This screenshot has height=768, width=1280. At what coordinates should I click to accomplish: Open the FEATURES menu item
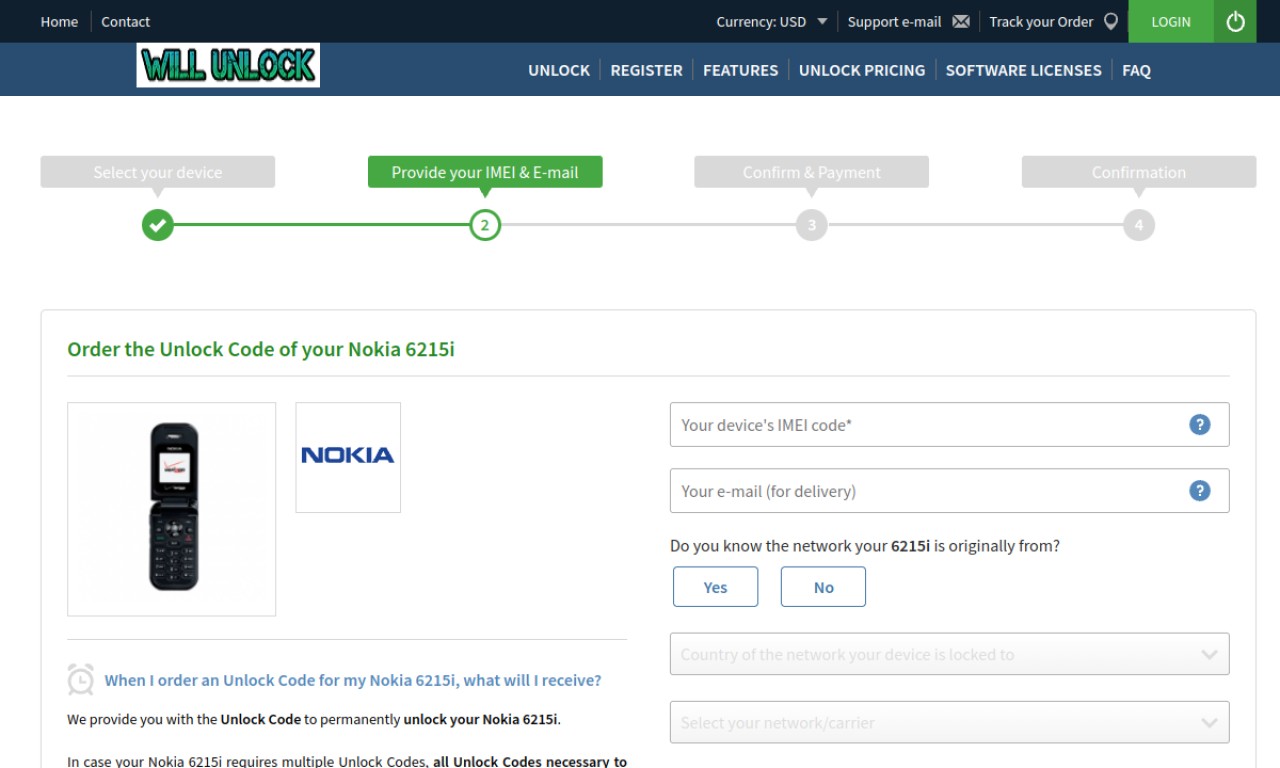[x=740, y=70]
